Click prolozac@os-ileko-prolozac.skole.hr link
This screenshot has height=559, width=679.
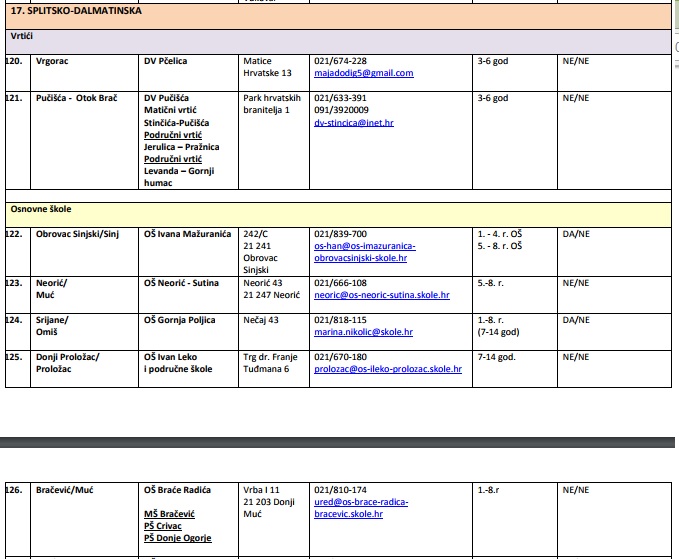[x=388, y=369]
